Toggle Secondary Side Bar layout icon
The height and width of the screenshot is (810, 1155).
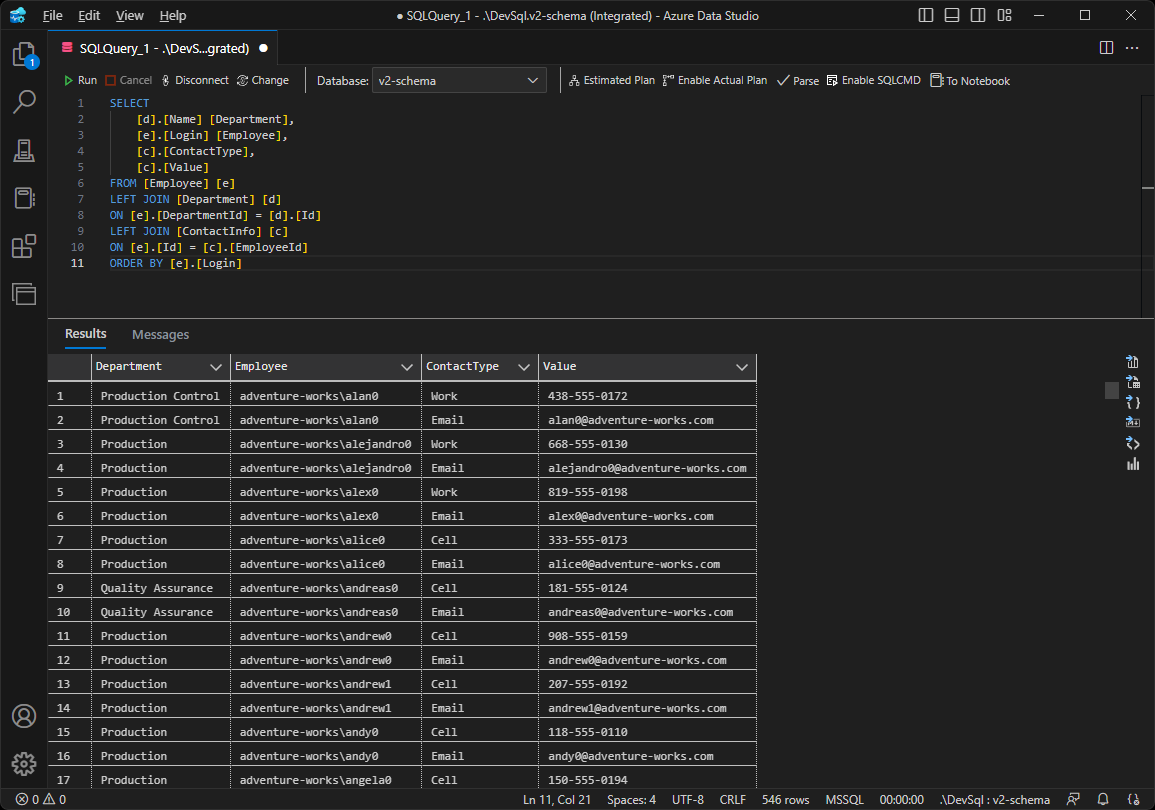978,15
